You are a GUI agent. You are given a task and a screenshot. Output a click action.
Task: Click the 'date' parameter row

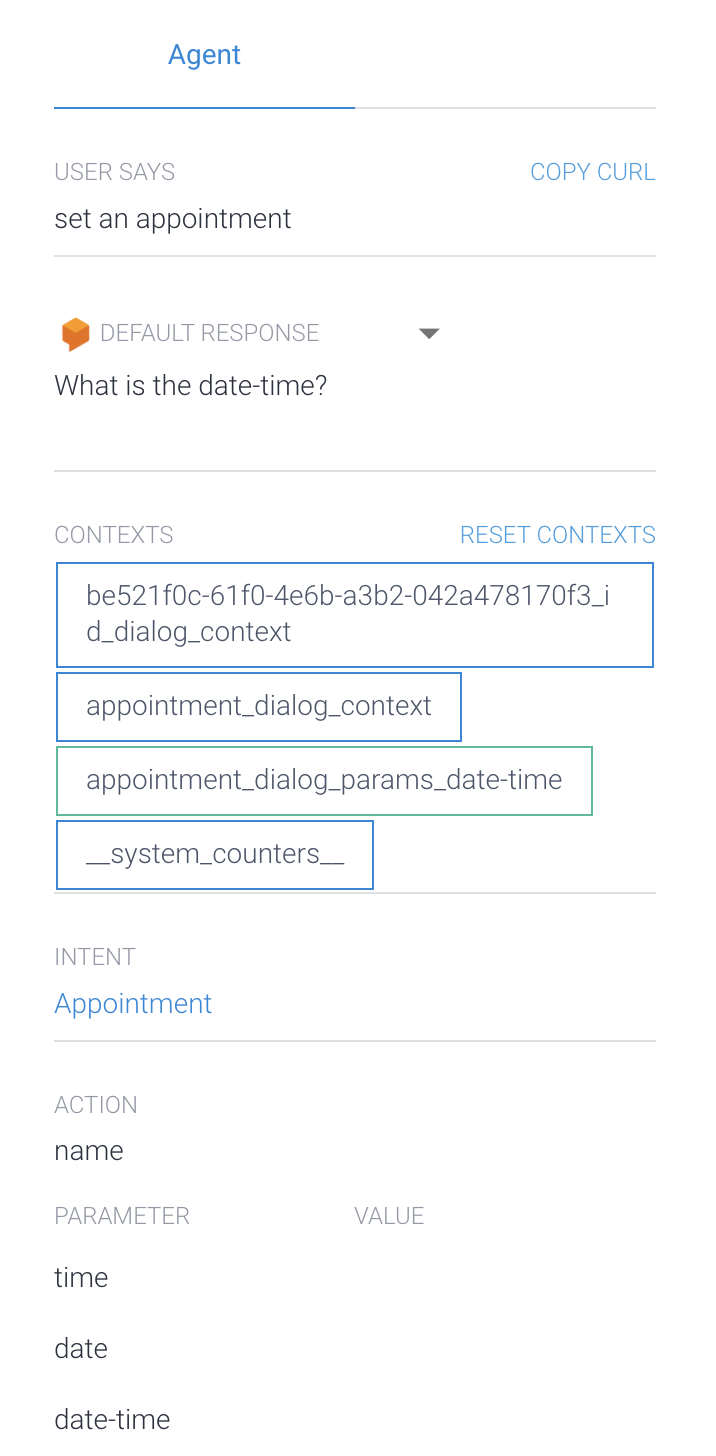coord(80,1348)
